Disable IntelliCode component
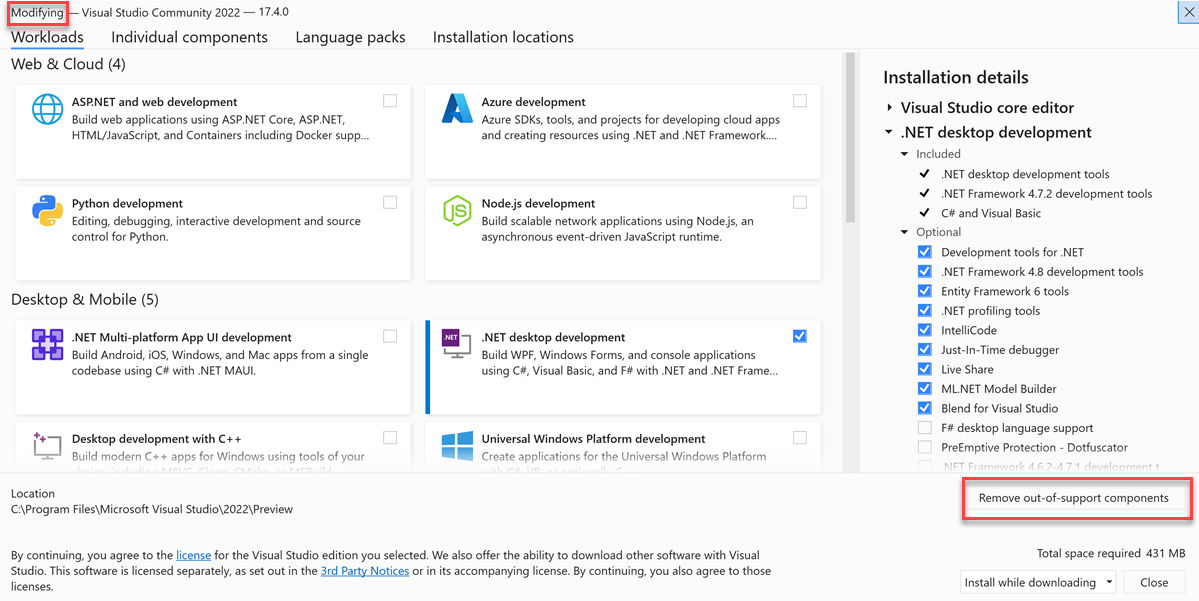 [x=924, y=330]
